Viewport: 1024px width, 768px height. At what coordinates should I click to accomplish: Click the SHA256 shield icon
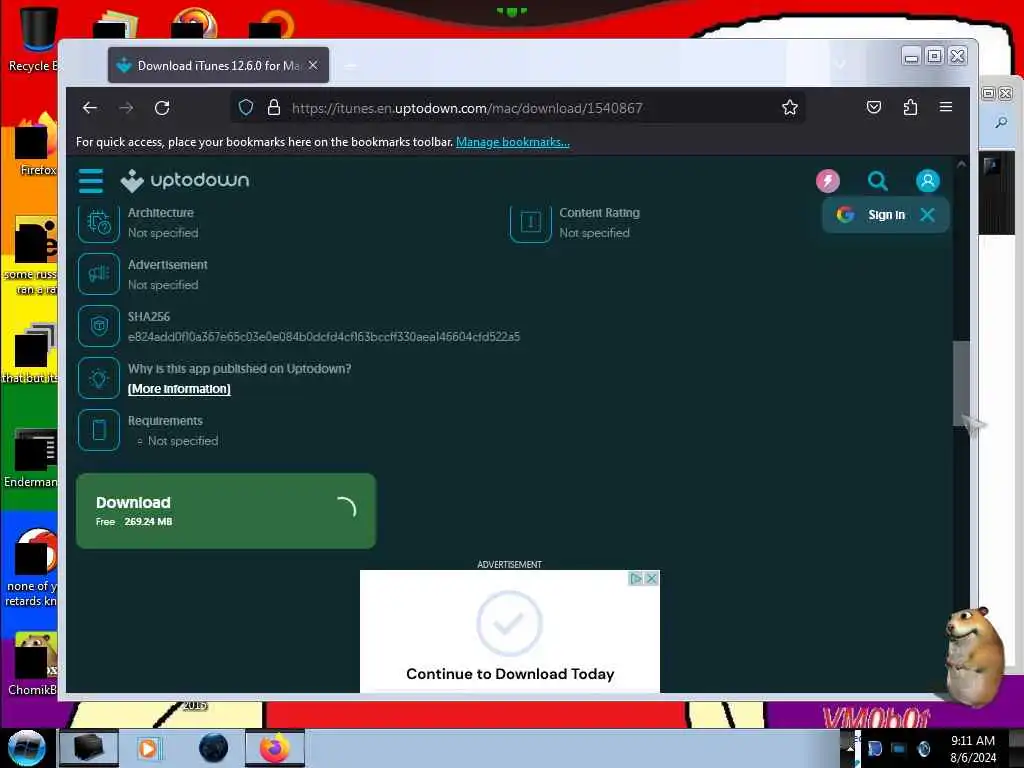99,326
